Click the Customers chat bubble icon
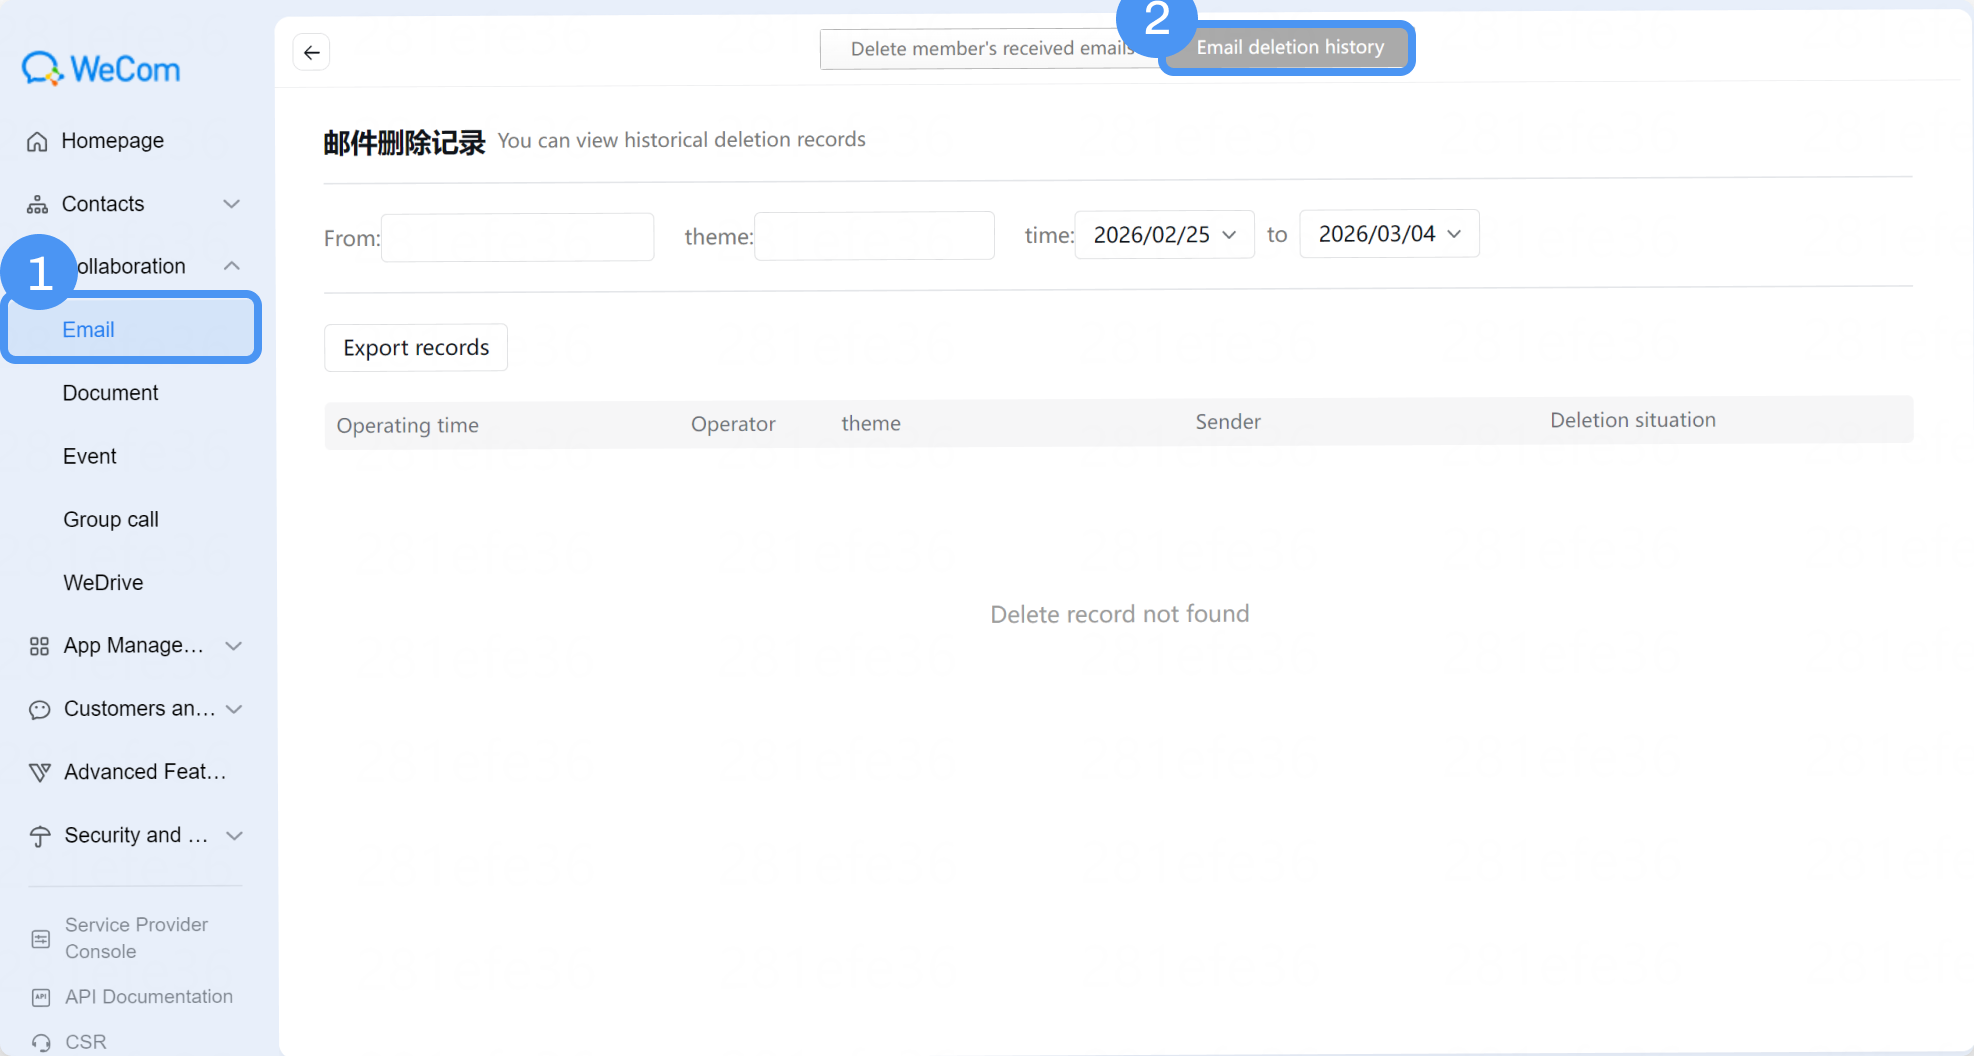Screen dimensions: 1974x1056 click(39, 710)
